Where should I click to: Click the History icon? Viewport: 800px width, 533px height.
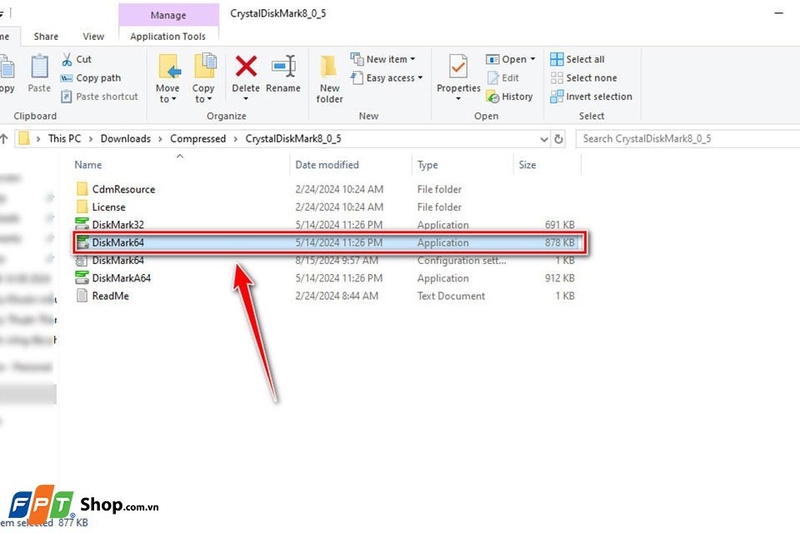pos(493,96)
